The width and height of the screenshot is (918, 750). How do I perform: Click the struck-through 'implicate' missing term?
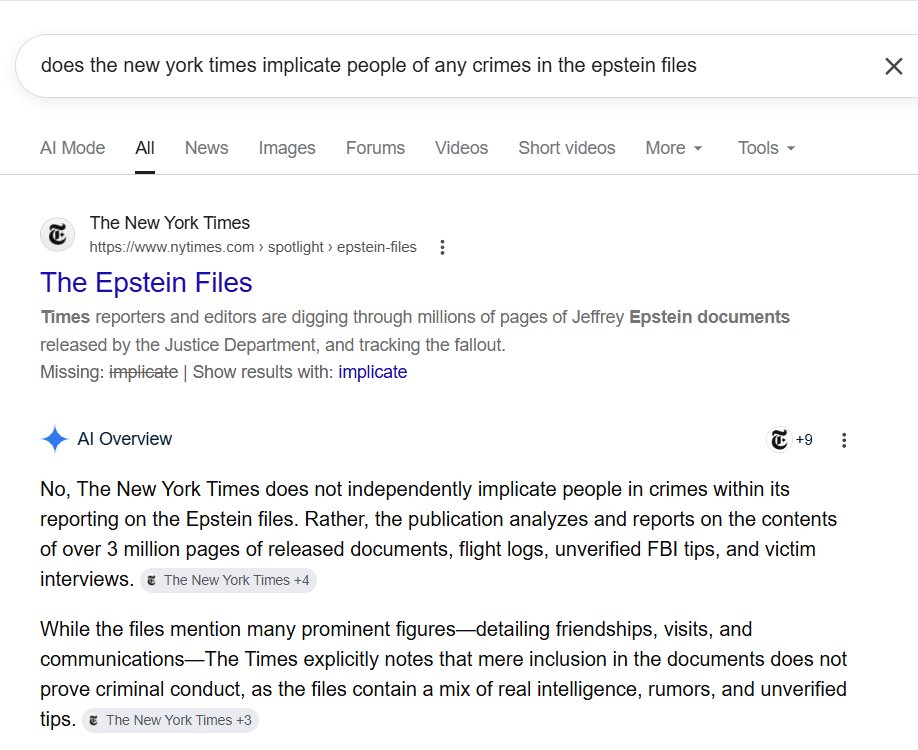point(143,372)
